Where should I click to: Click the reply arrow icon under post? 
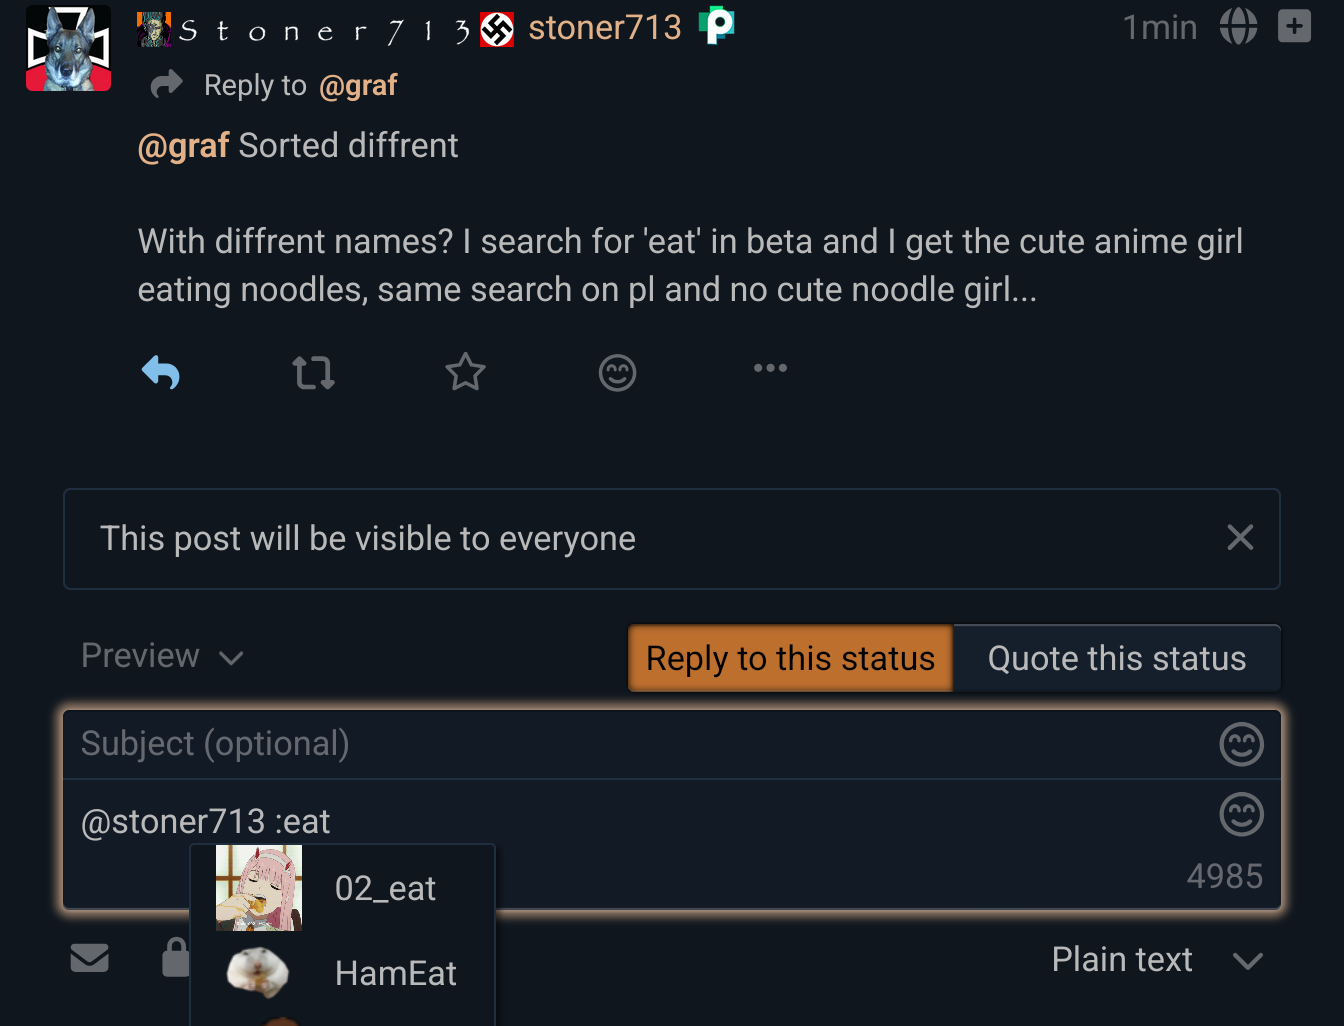click(x=161, y=373)
